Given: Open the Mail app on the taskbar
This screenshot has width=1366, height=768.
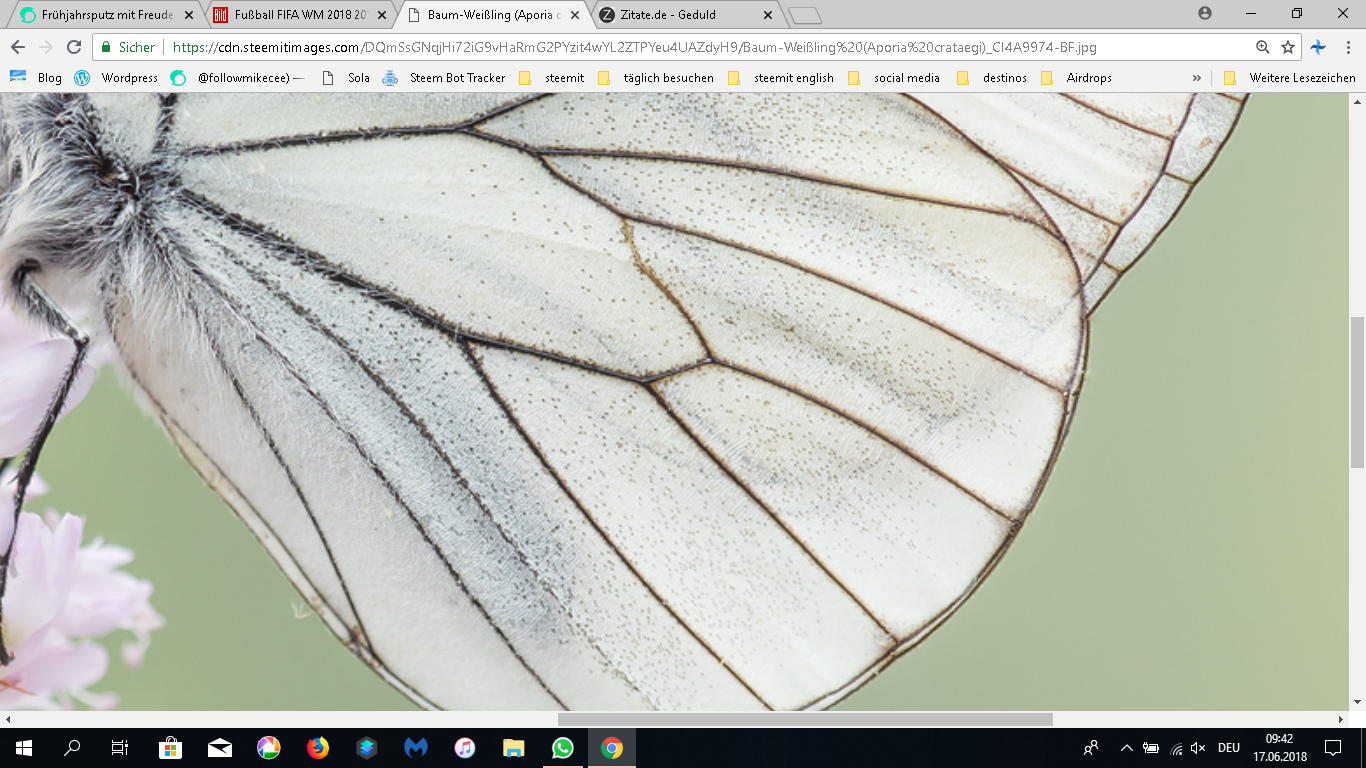Looking at the screenshot, I should [x=219, y=748].
